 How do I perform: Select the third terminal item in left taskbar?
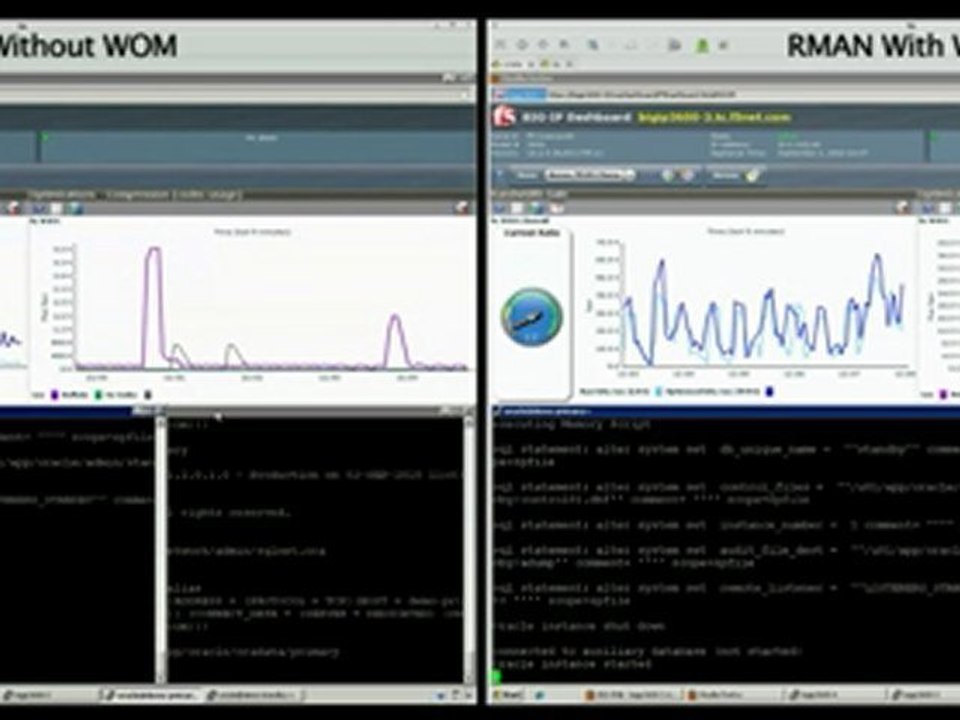pos(253,695)
